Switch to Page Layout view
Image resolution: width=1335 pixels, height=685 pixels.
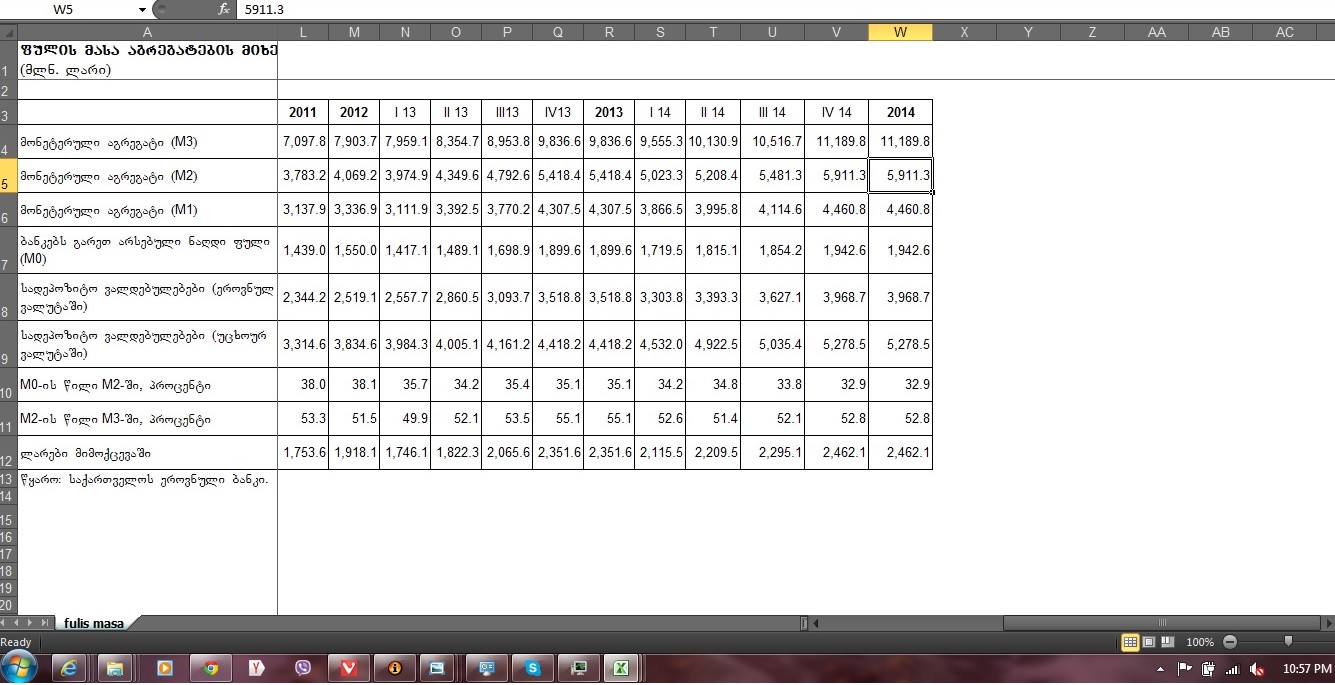point(1149,642)
